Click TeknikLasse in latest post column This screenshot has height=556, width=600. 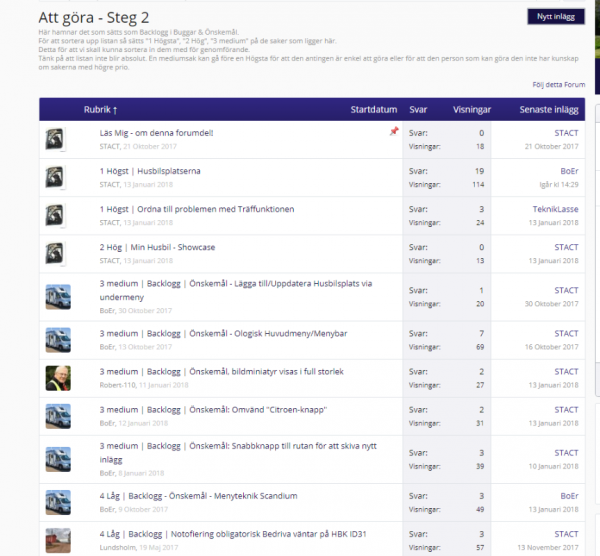[x=555, y=209]
